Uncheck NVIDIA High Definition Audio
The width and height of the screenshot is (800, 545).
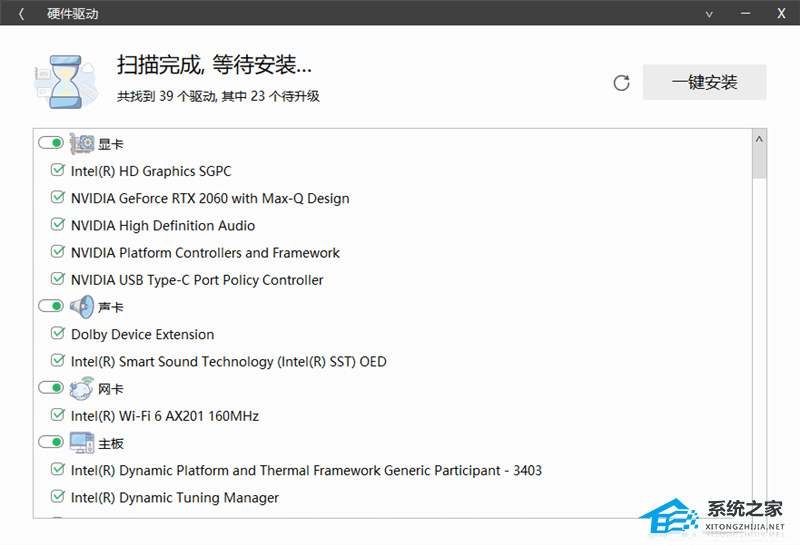[x=58, y=225]
